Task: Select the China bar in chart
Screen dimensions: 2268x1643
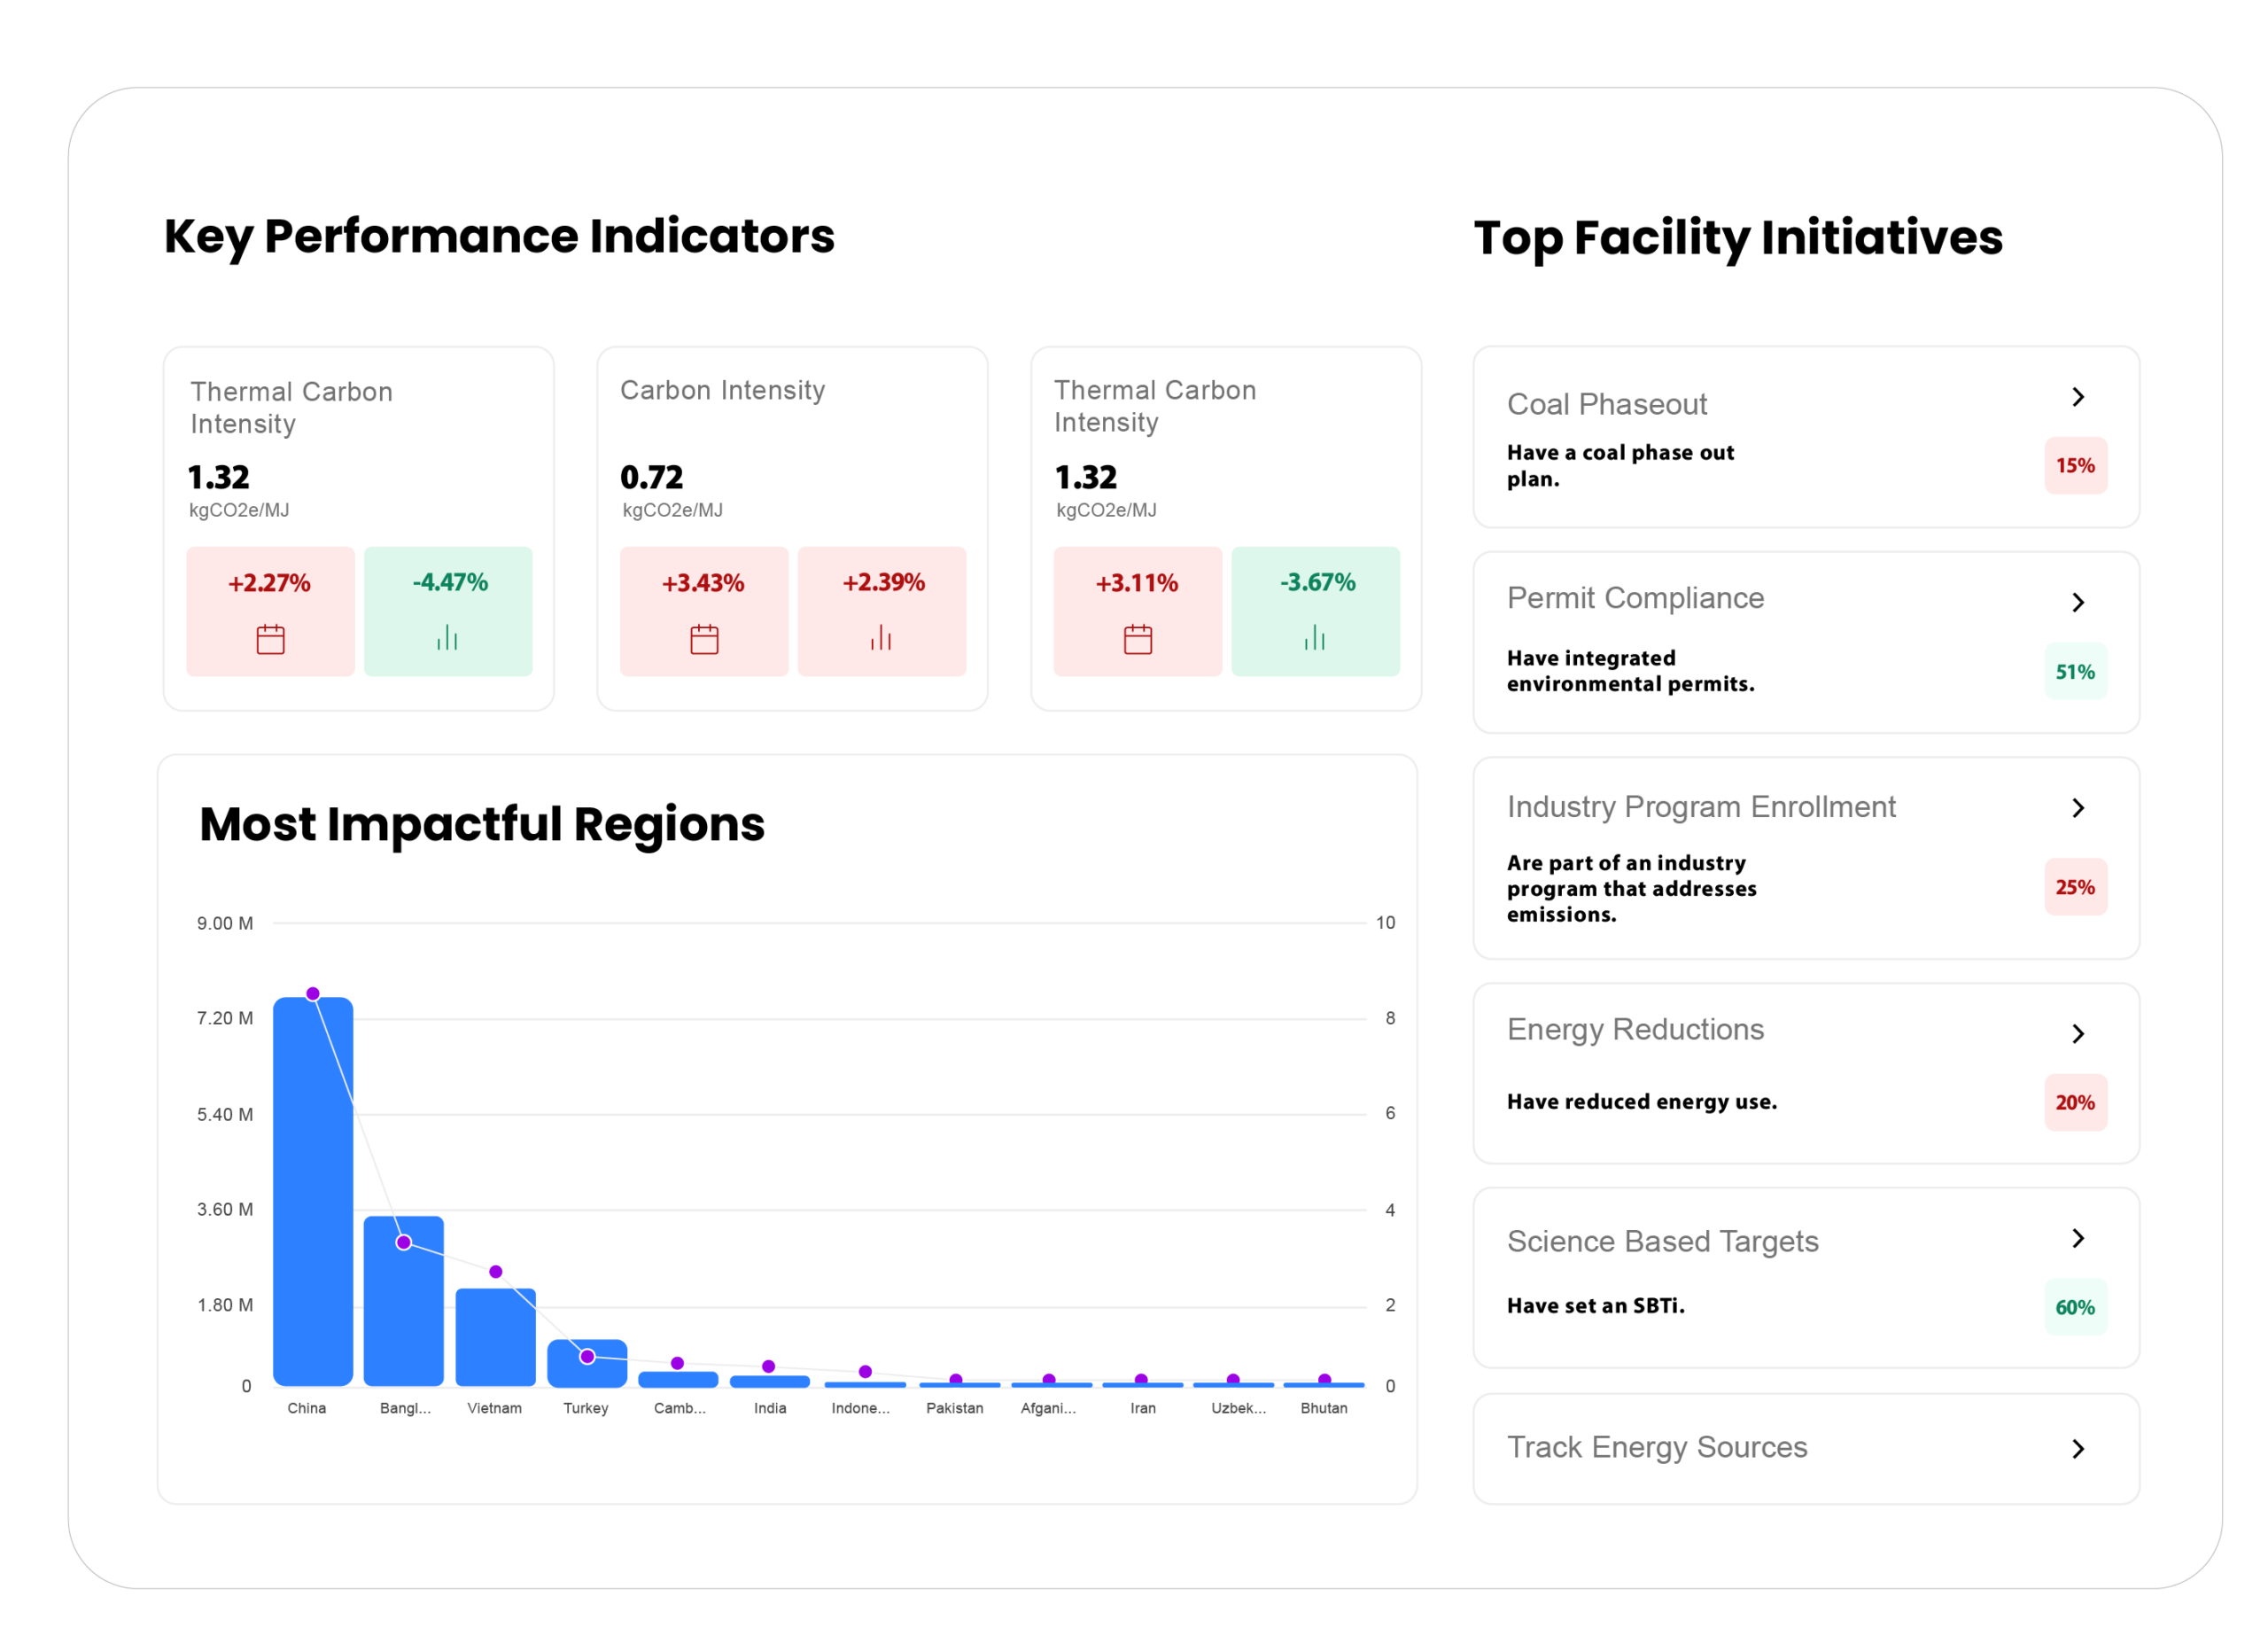Action: [x=313, y=1191]
